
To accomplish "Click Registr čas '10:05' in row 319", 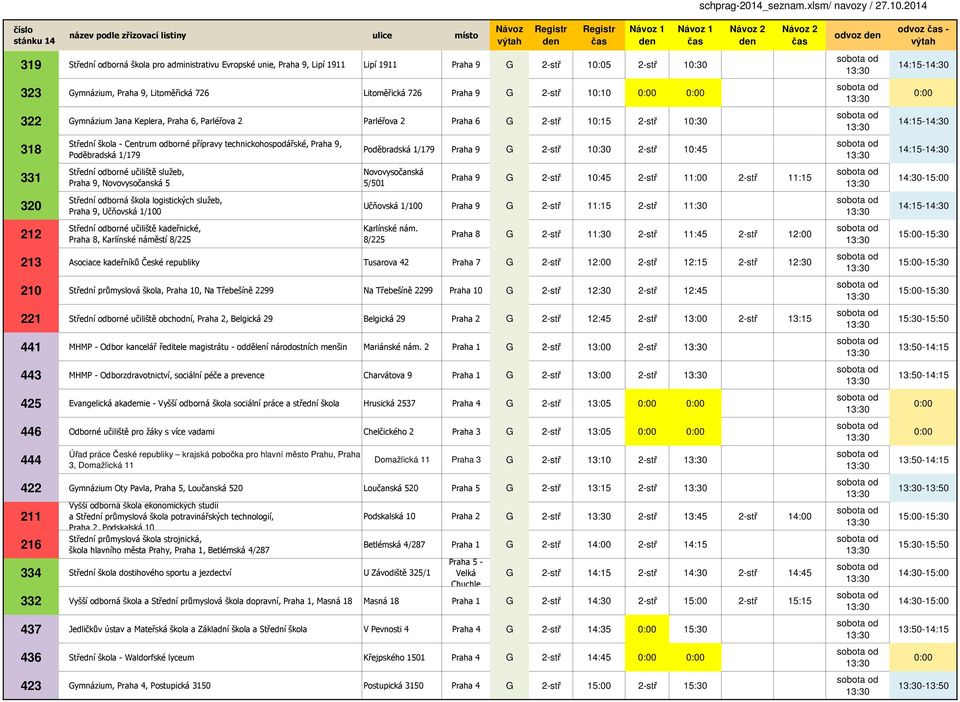I will click(599, 64).
